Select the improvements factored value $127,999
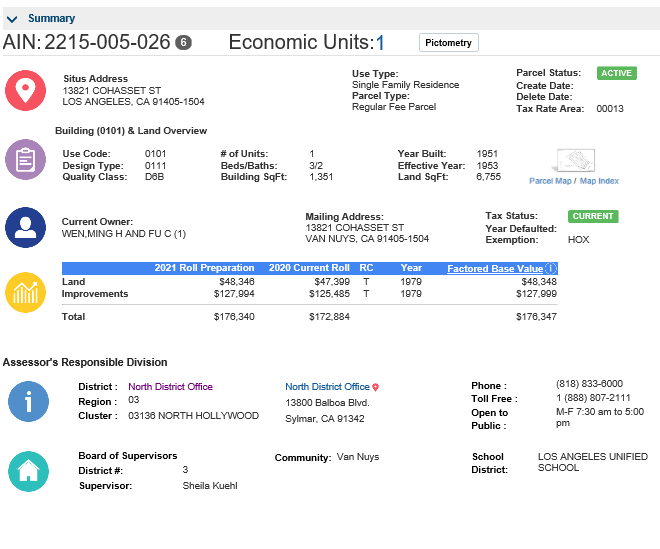This screenshot has height=549, width=660. (536, 293)
